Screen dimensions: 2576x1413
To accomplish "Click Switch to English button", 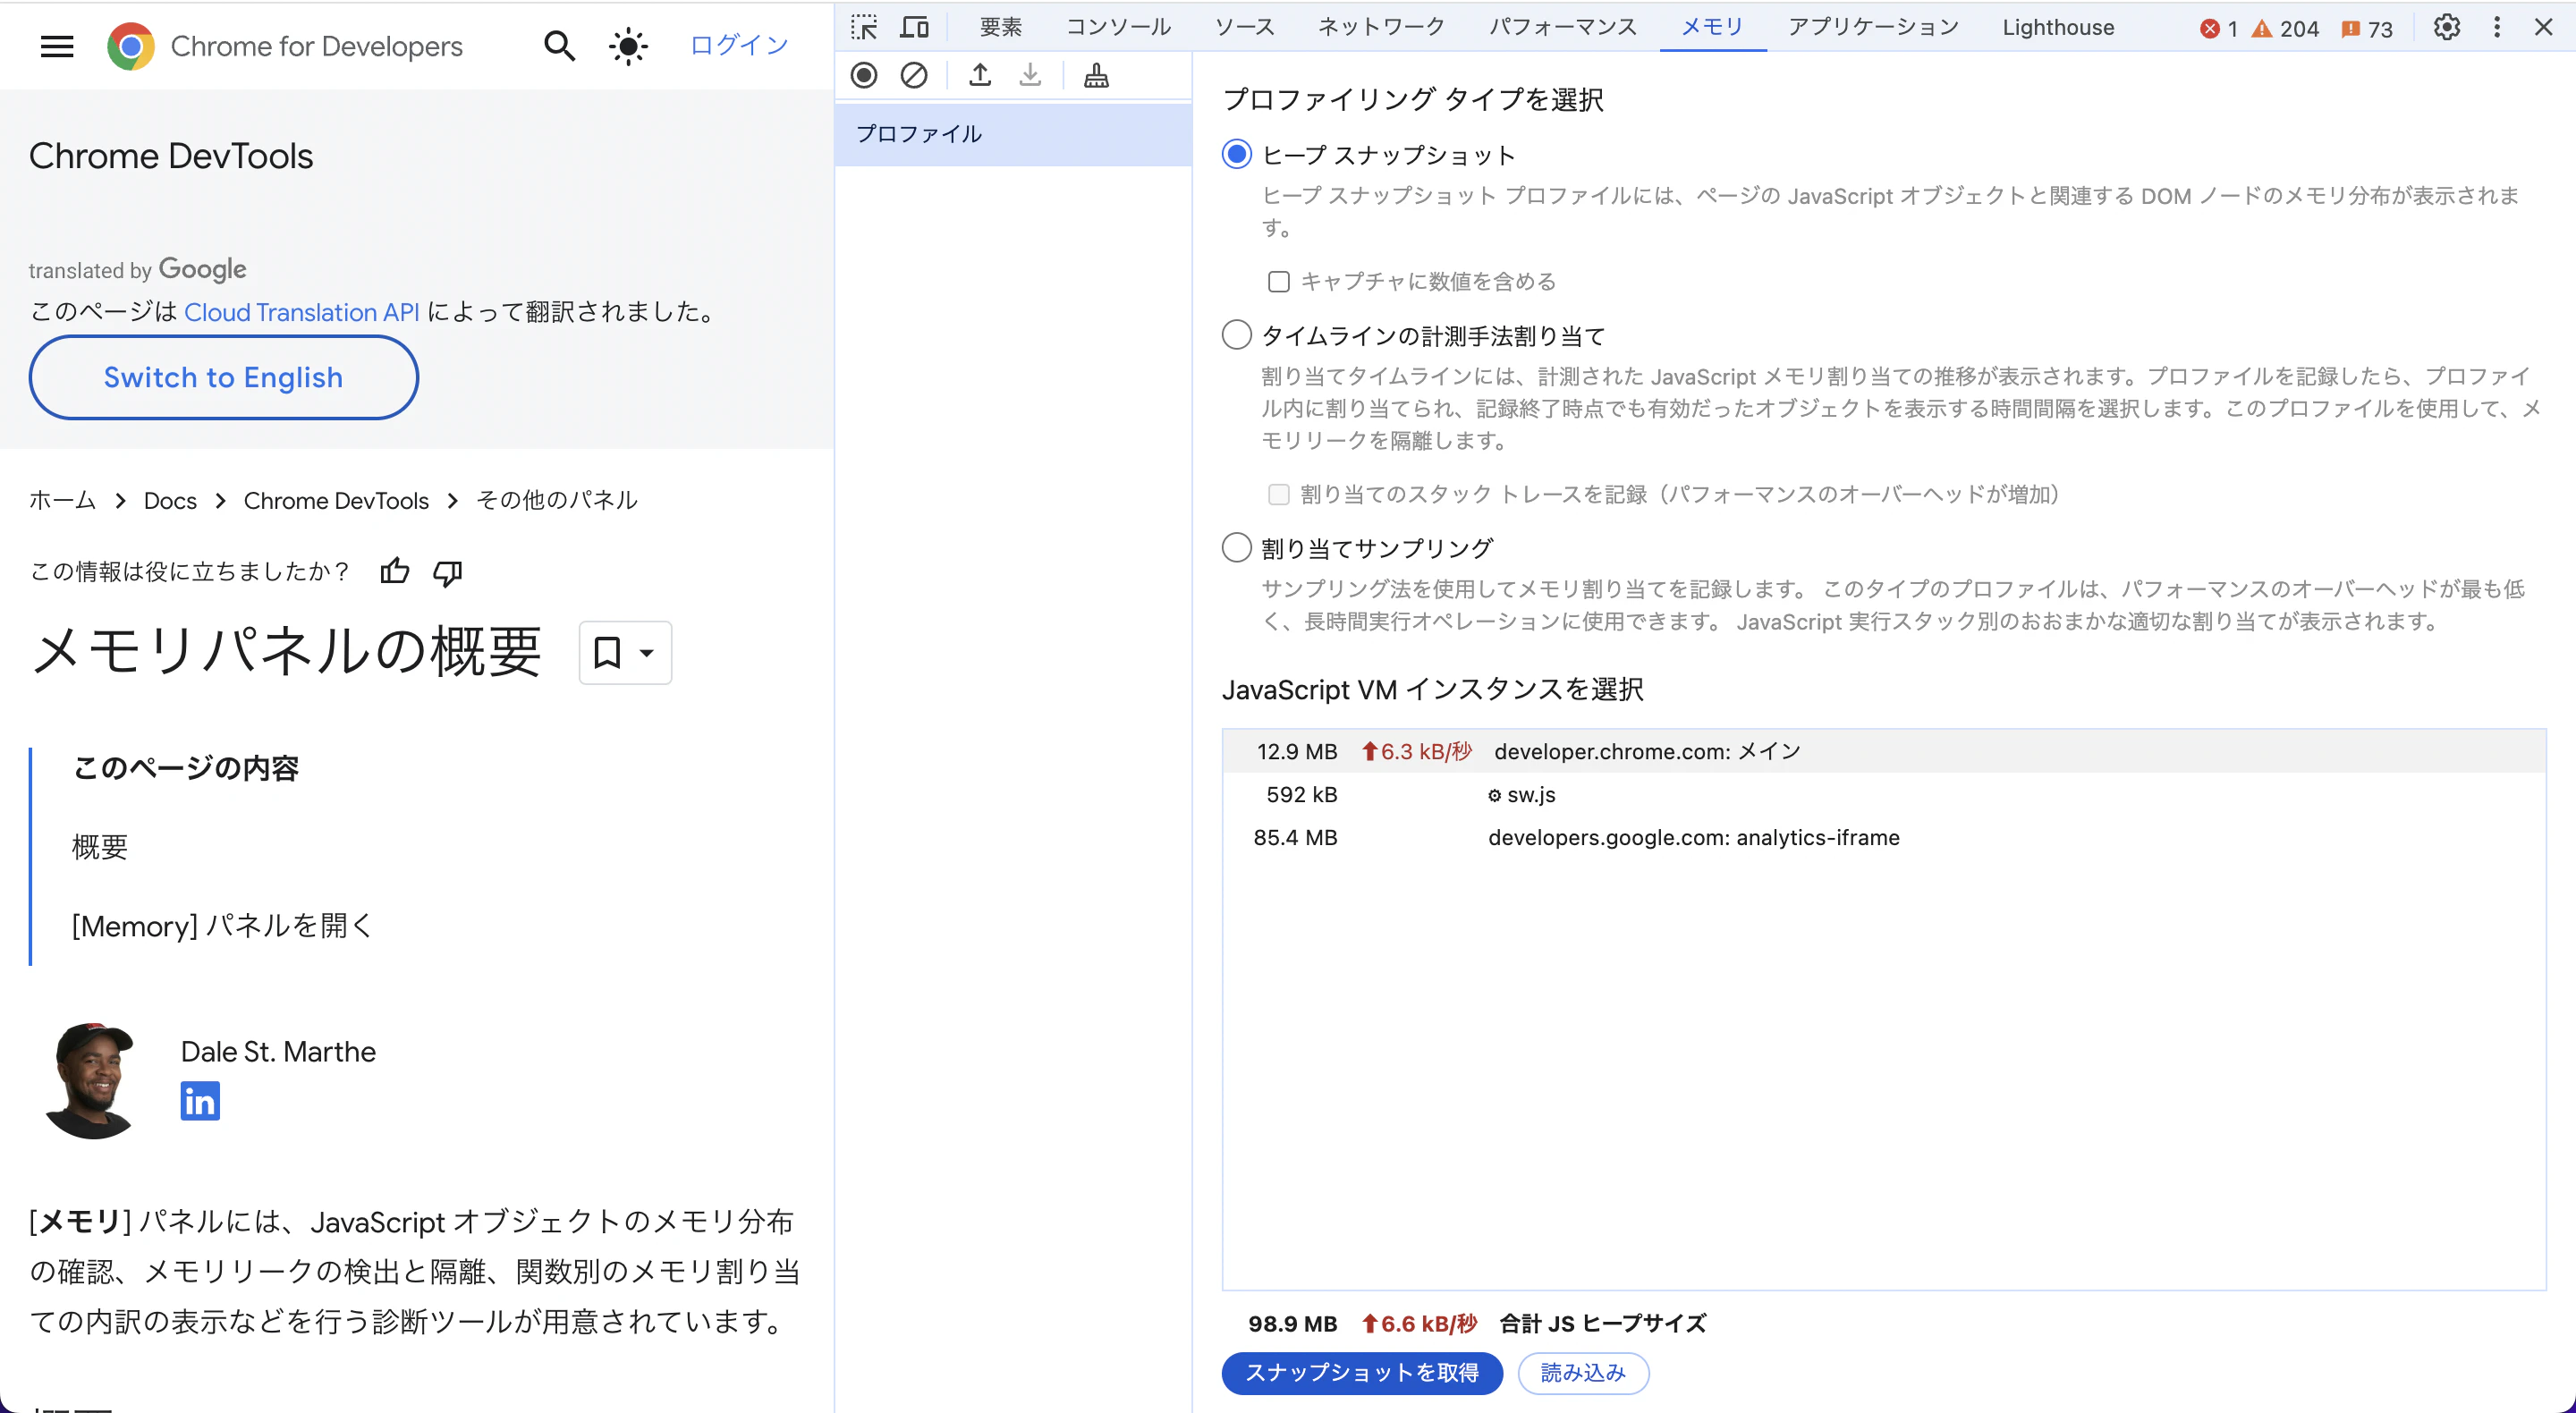I will click(223, 377).
